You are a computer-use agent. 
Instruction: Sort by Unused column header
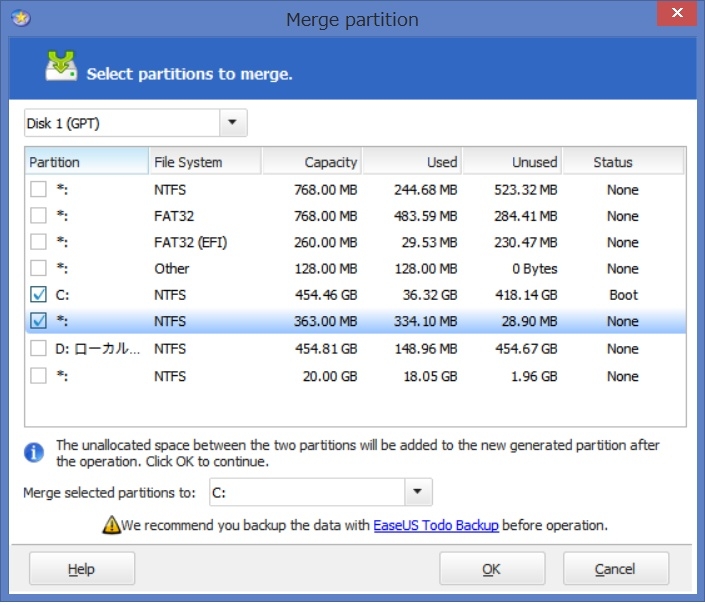click(513, 161)
